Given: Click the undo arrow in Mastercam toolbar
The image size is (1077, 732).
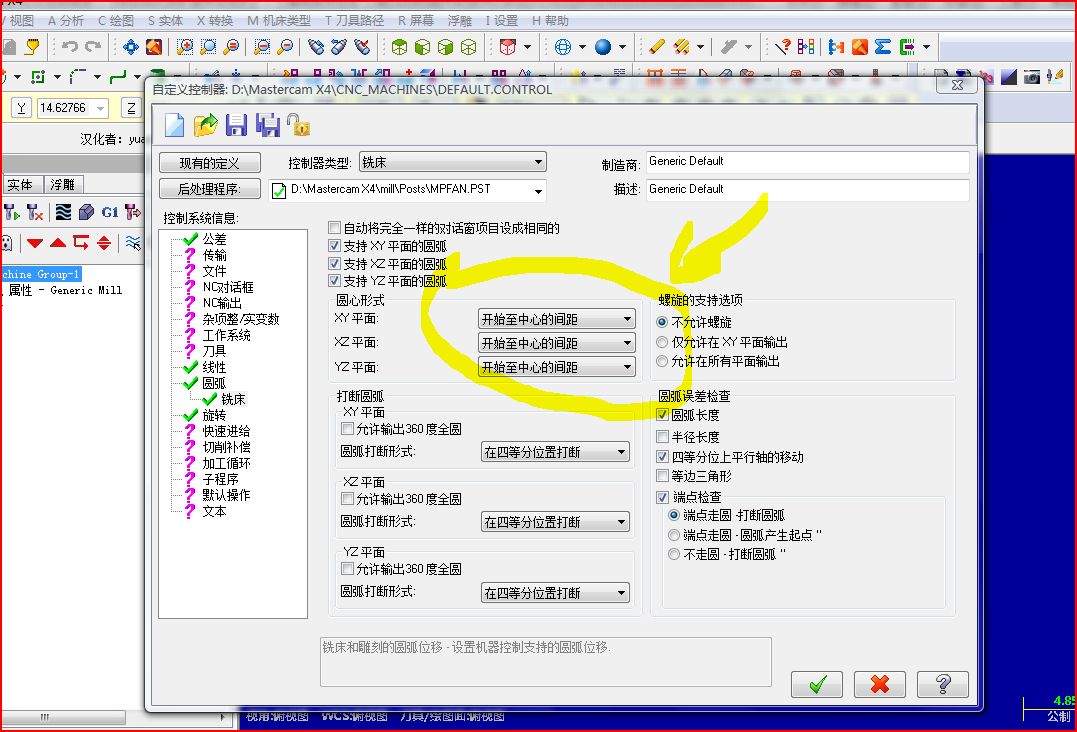Looking at the screenshot, I should 69,47.
